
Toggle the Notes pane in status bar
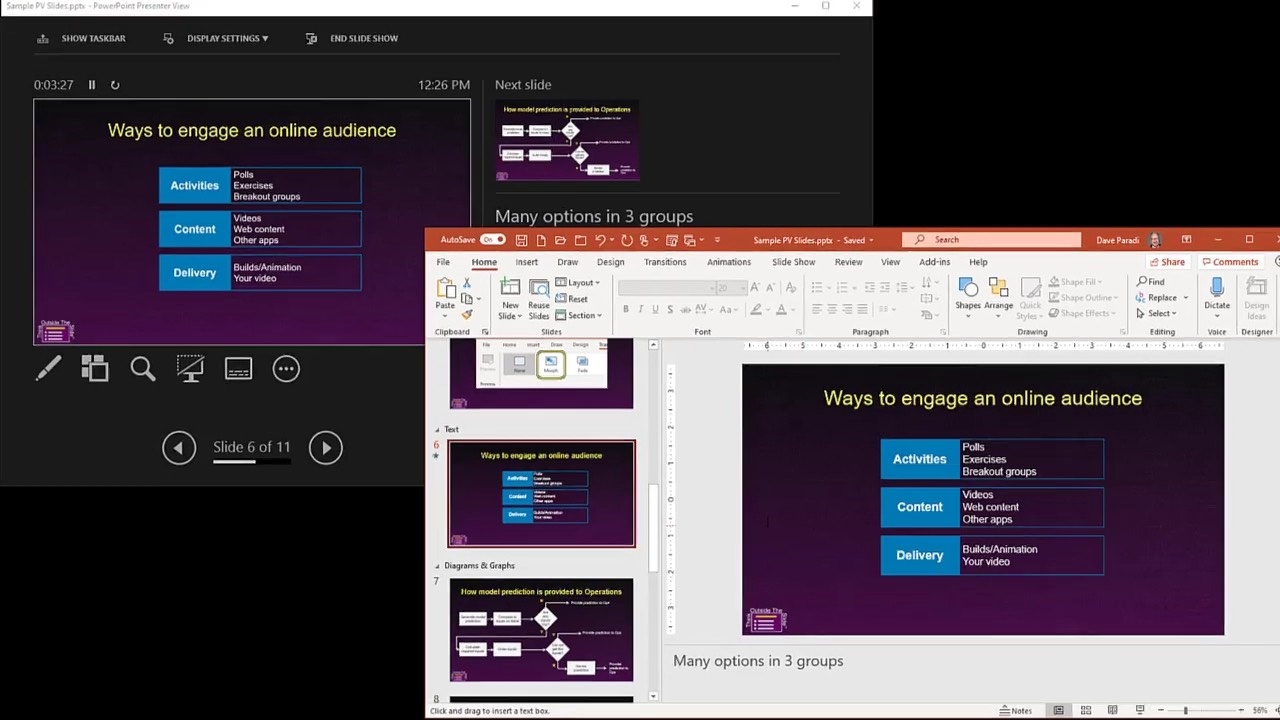(x=1015, y=710)
